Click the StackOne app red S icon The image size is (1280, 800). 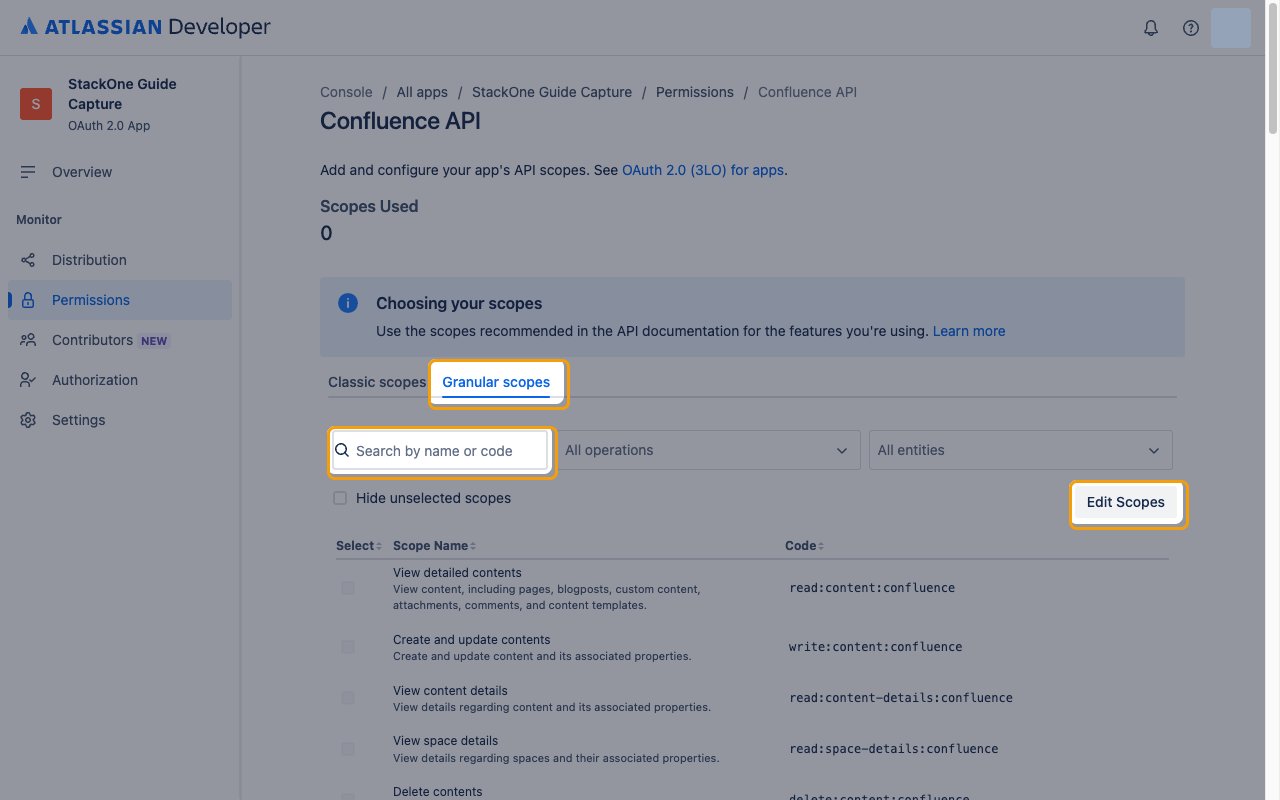36,104
